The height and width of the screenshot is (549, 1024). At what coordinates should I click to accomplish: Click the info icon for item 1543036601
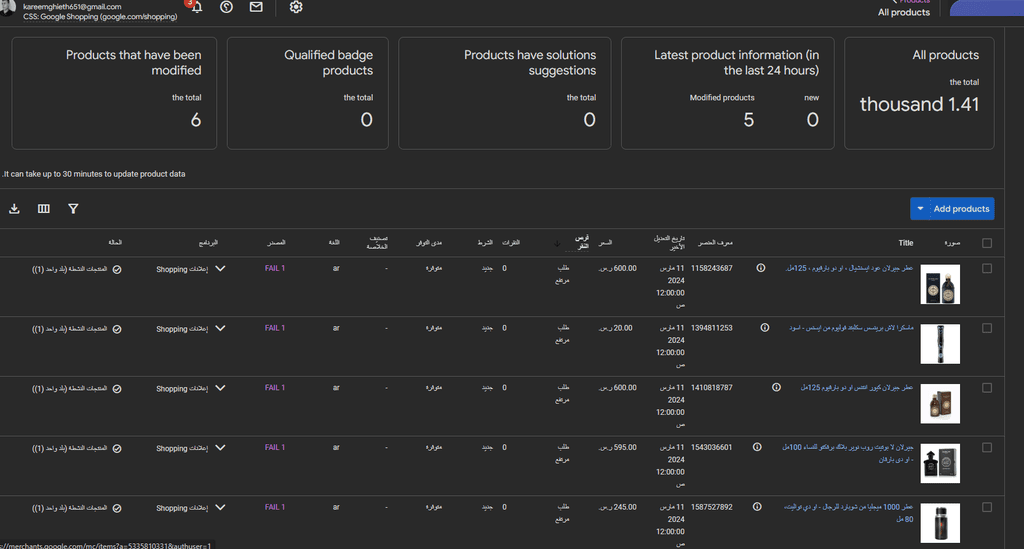tap(757, 447)
